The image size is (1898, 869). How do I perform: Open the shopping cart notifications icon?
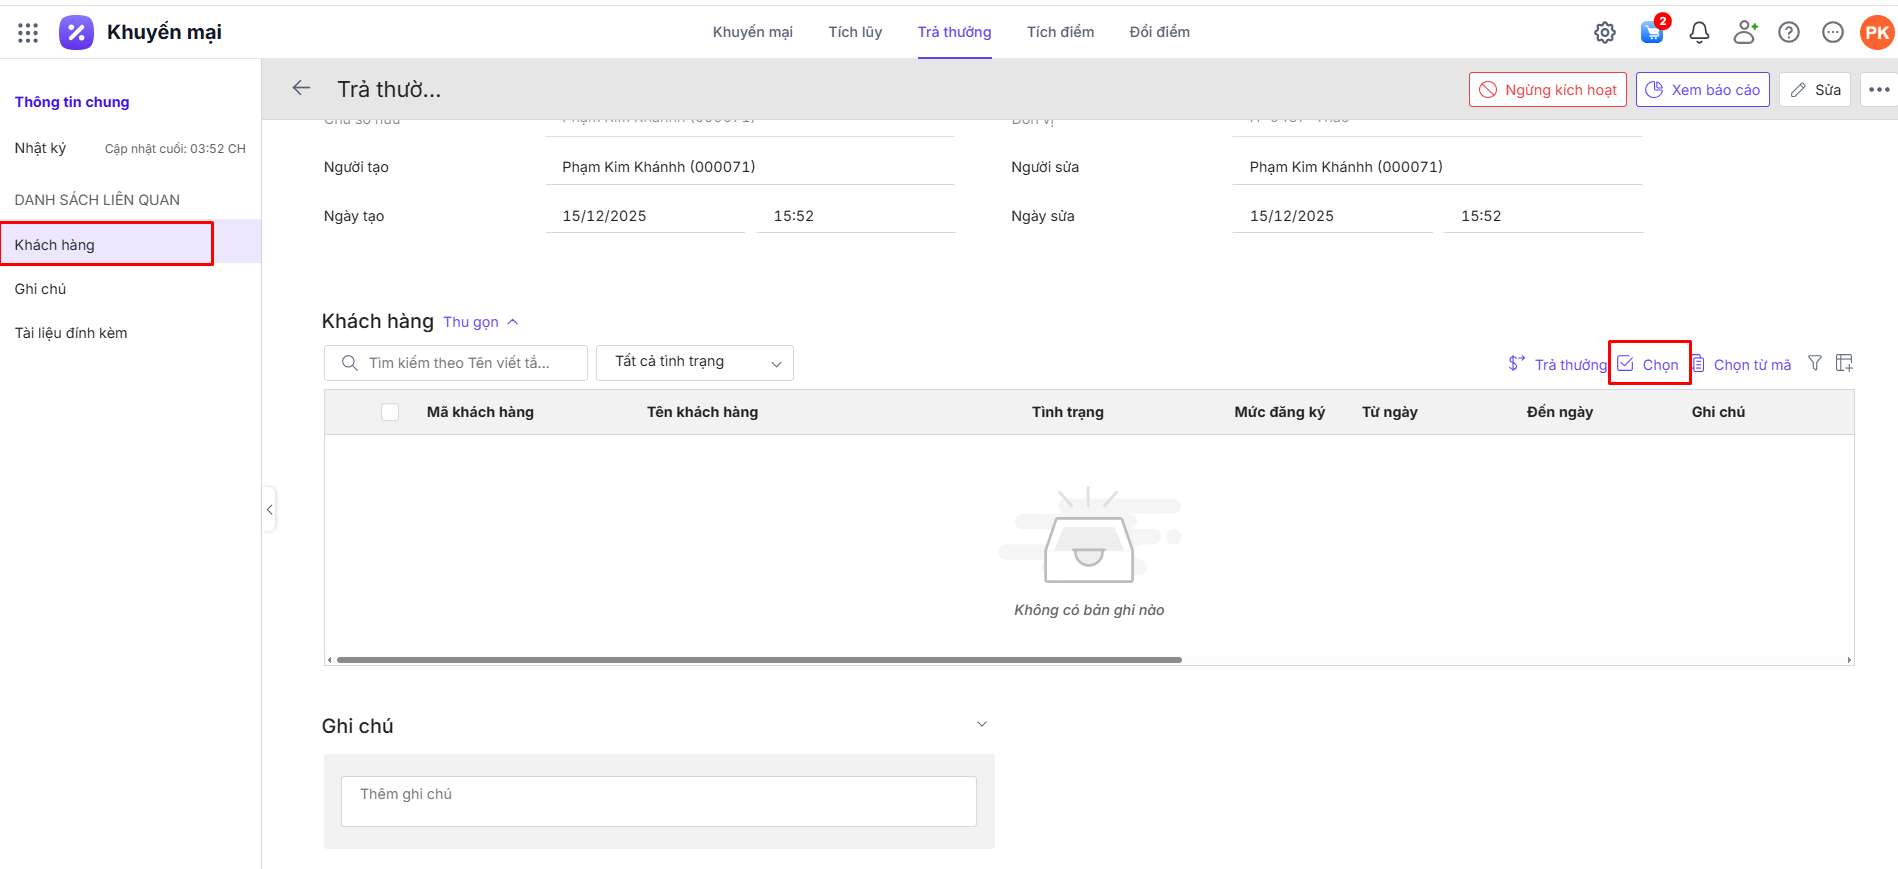click(1651, 33)
